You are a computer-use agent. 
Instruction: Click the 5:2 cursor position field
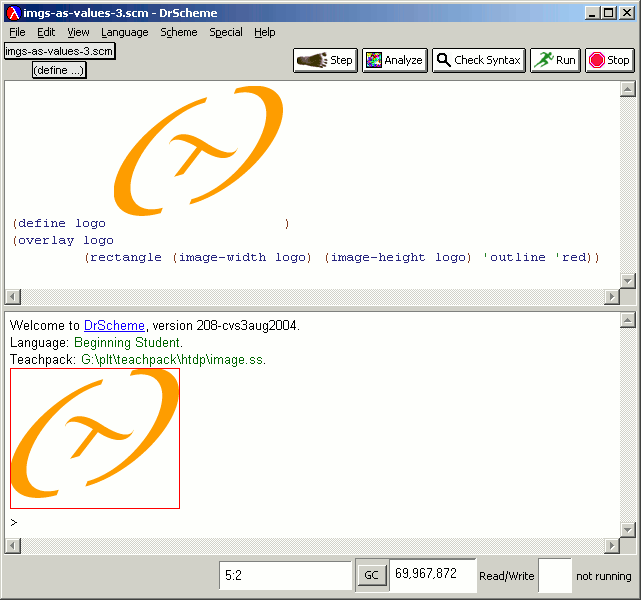(x=285, y=575)
